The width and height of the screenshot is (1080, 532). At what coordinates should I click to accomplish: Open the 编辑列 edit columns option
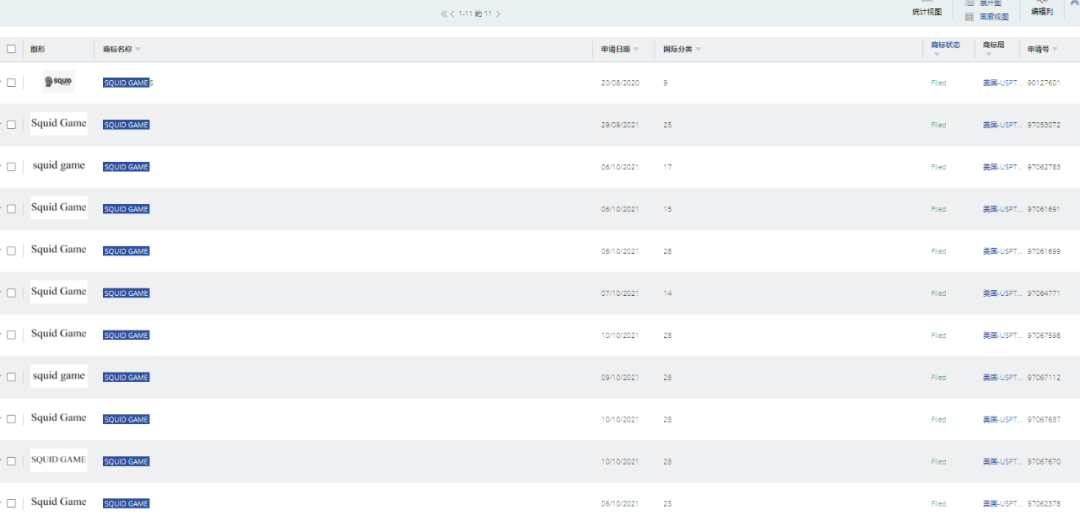(1041, 12)
